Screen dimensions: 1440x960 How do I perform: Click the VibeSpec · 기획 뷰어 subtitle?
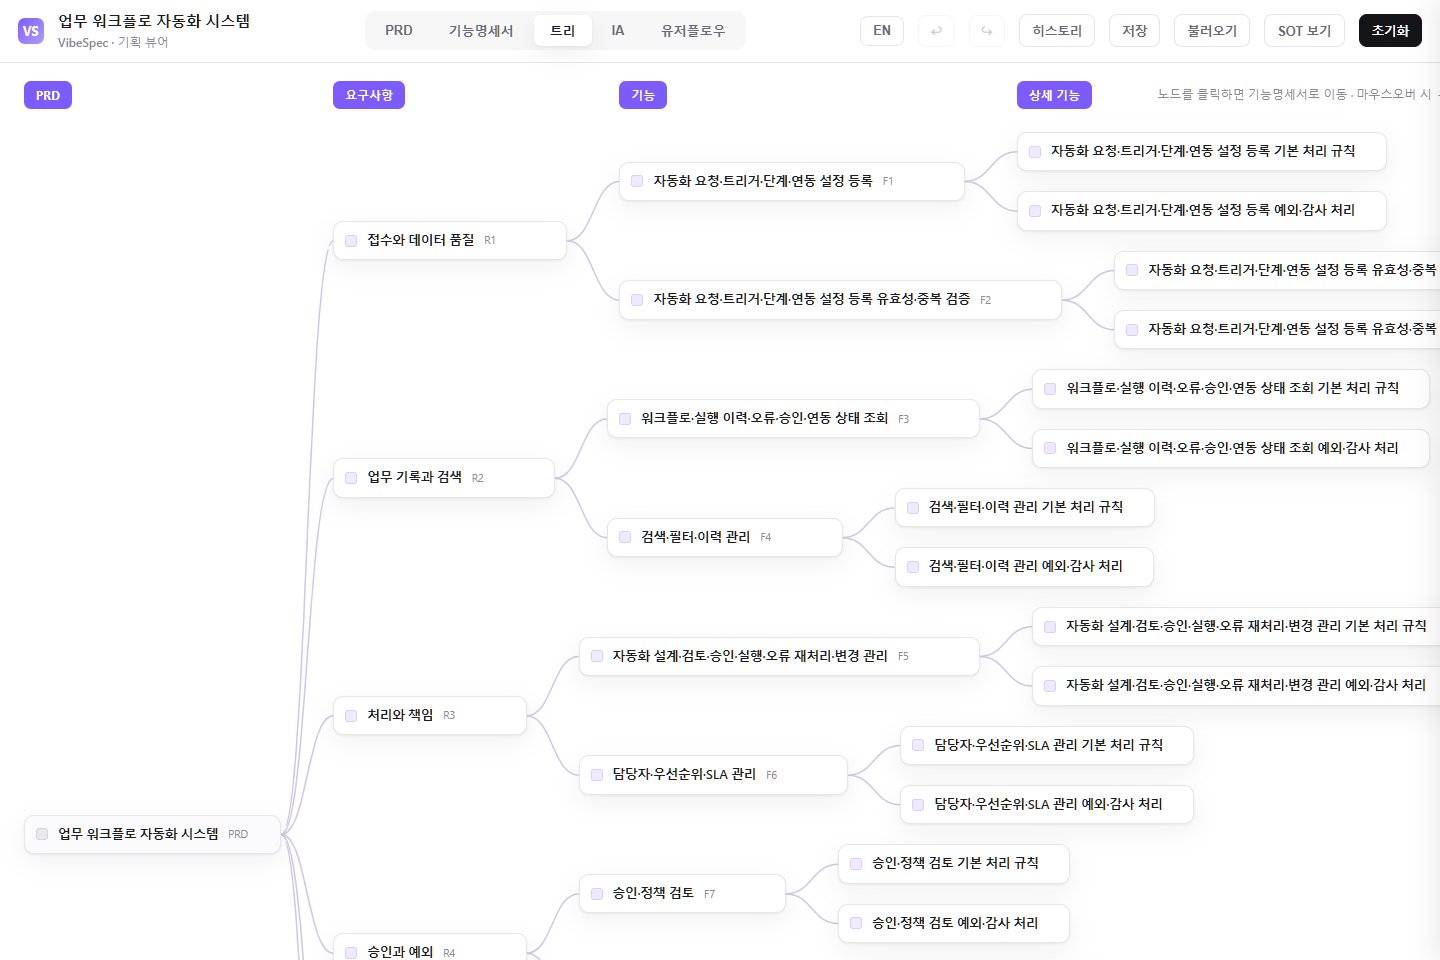(113, 43)
